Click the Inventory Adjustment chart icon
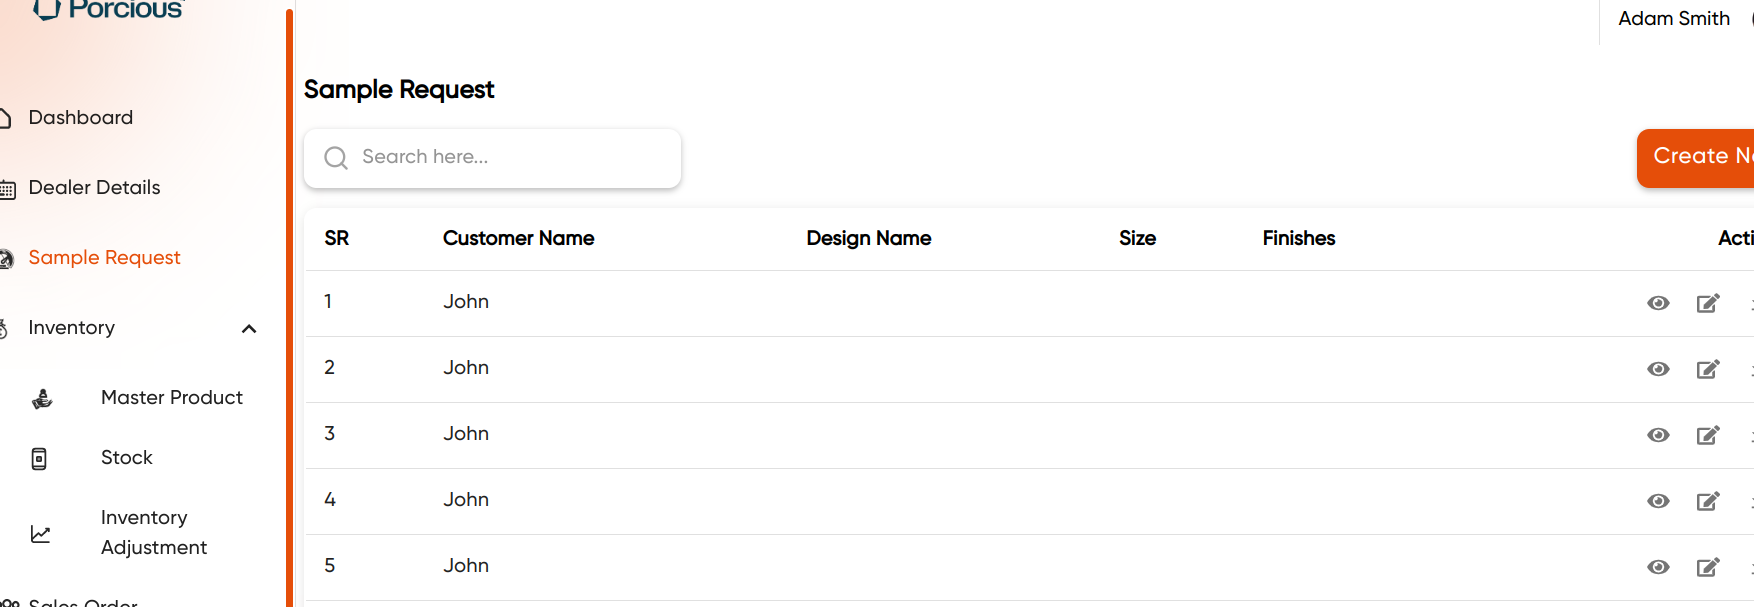1754x607 pixels. [x=40, y=534]
